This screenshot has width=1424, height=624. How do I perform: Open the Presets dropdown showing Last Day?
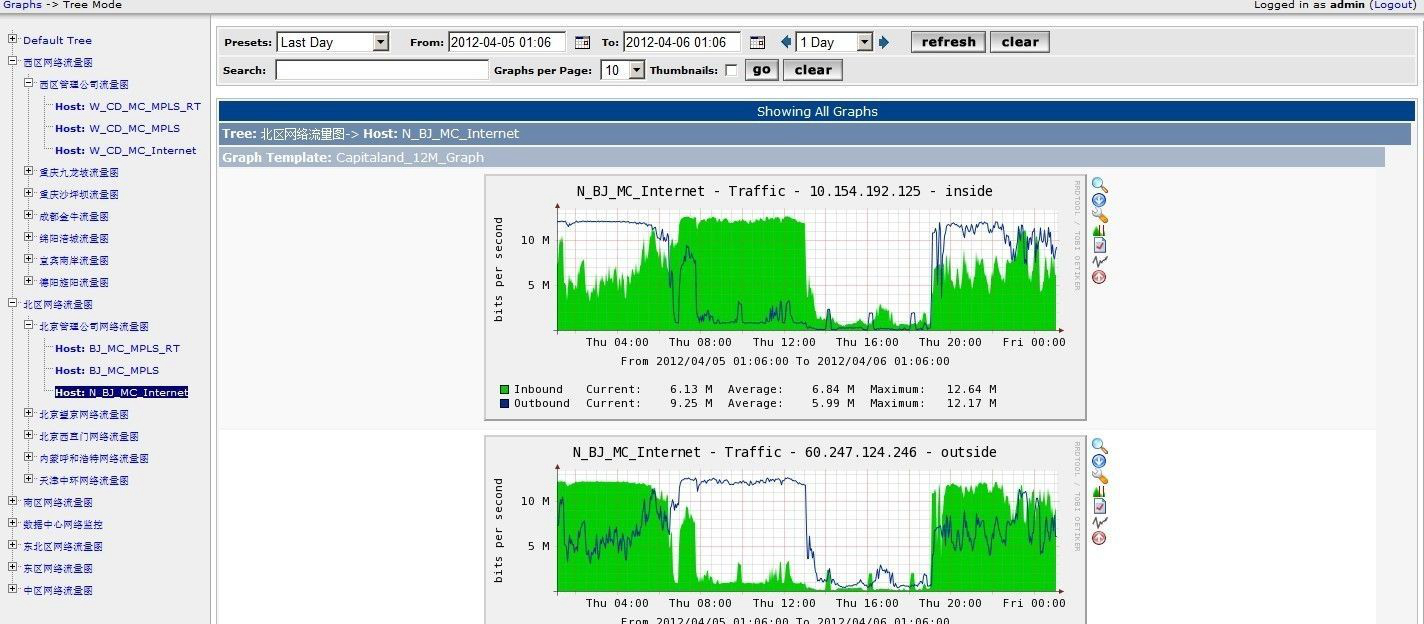tap(332, 42)
